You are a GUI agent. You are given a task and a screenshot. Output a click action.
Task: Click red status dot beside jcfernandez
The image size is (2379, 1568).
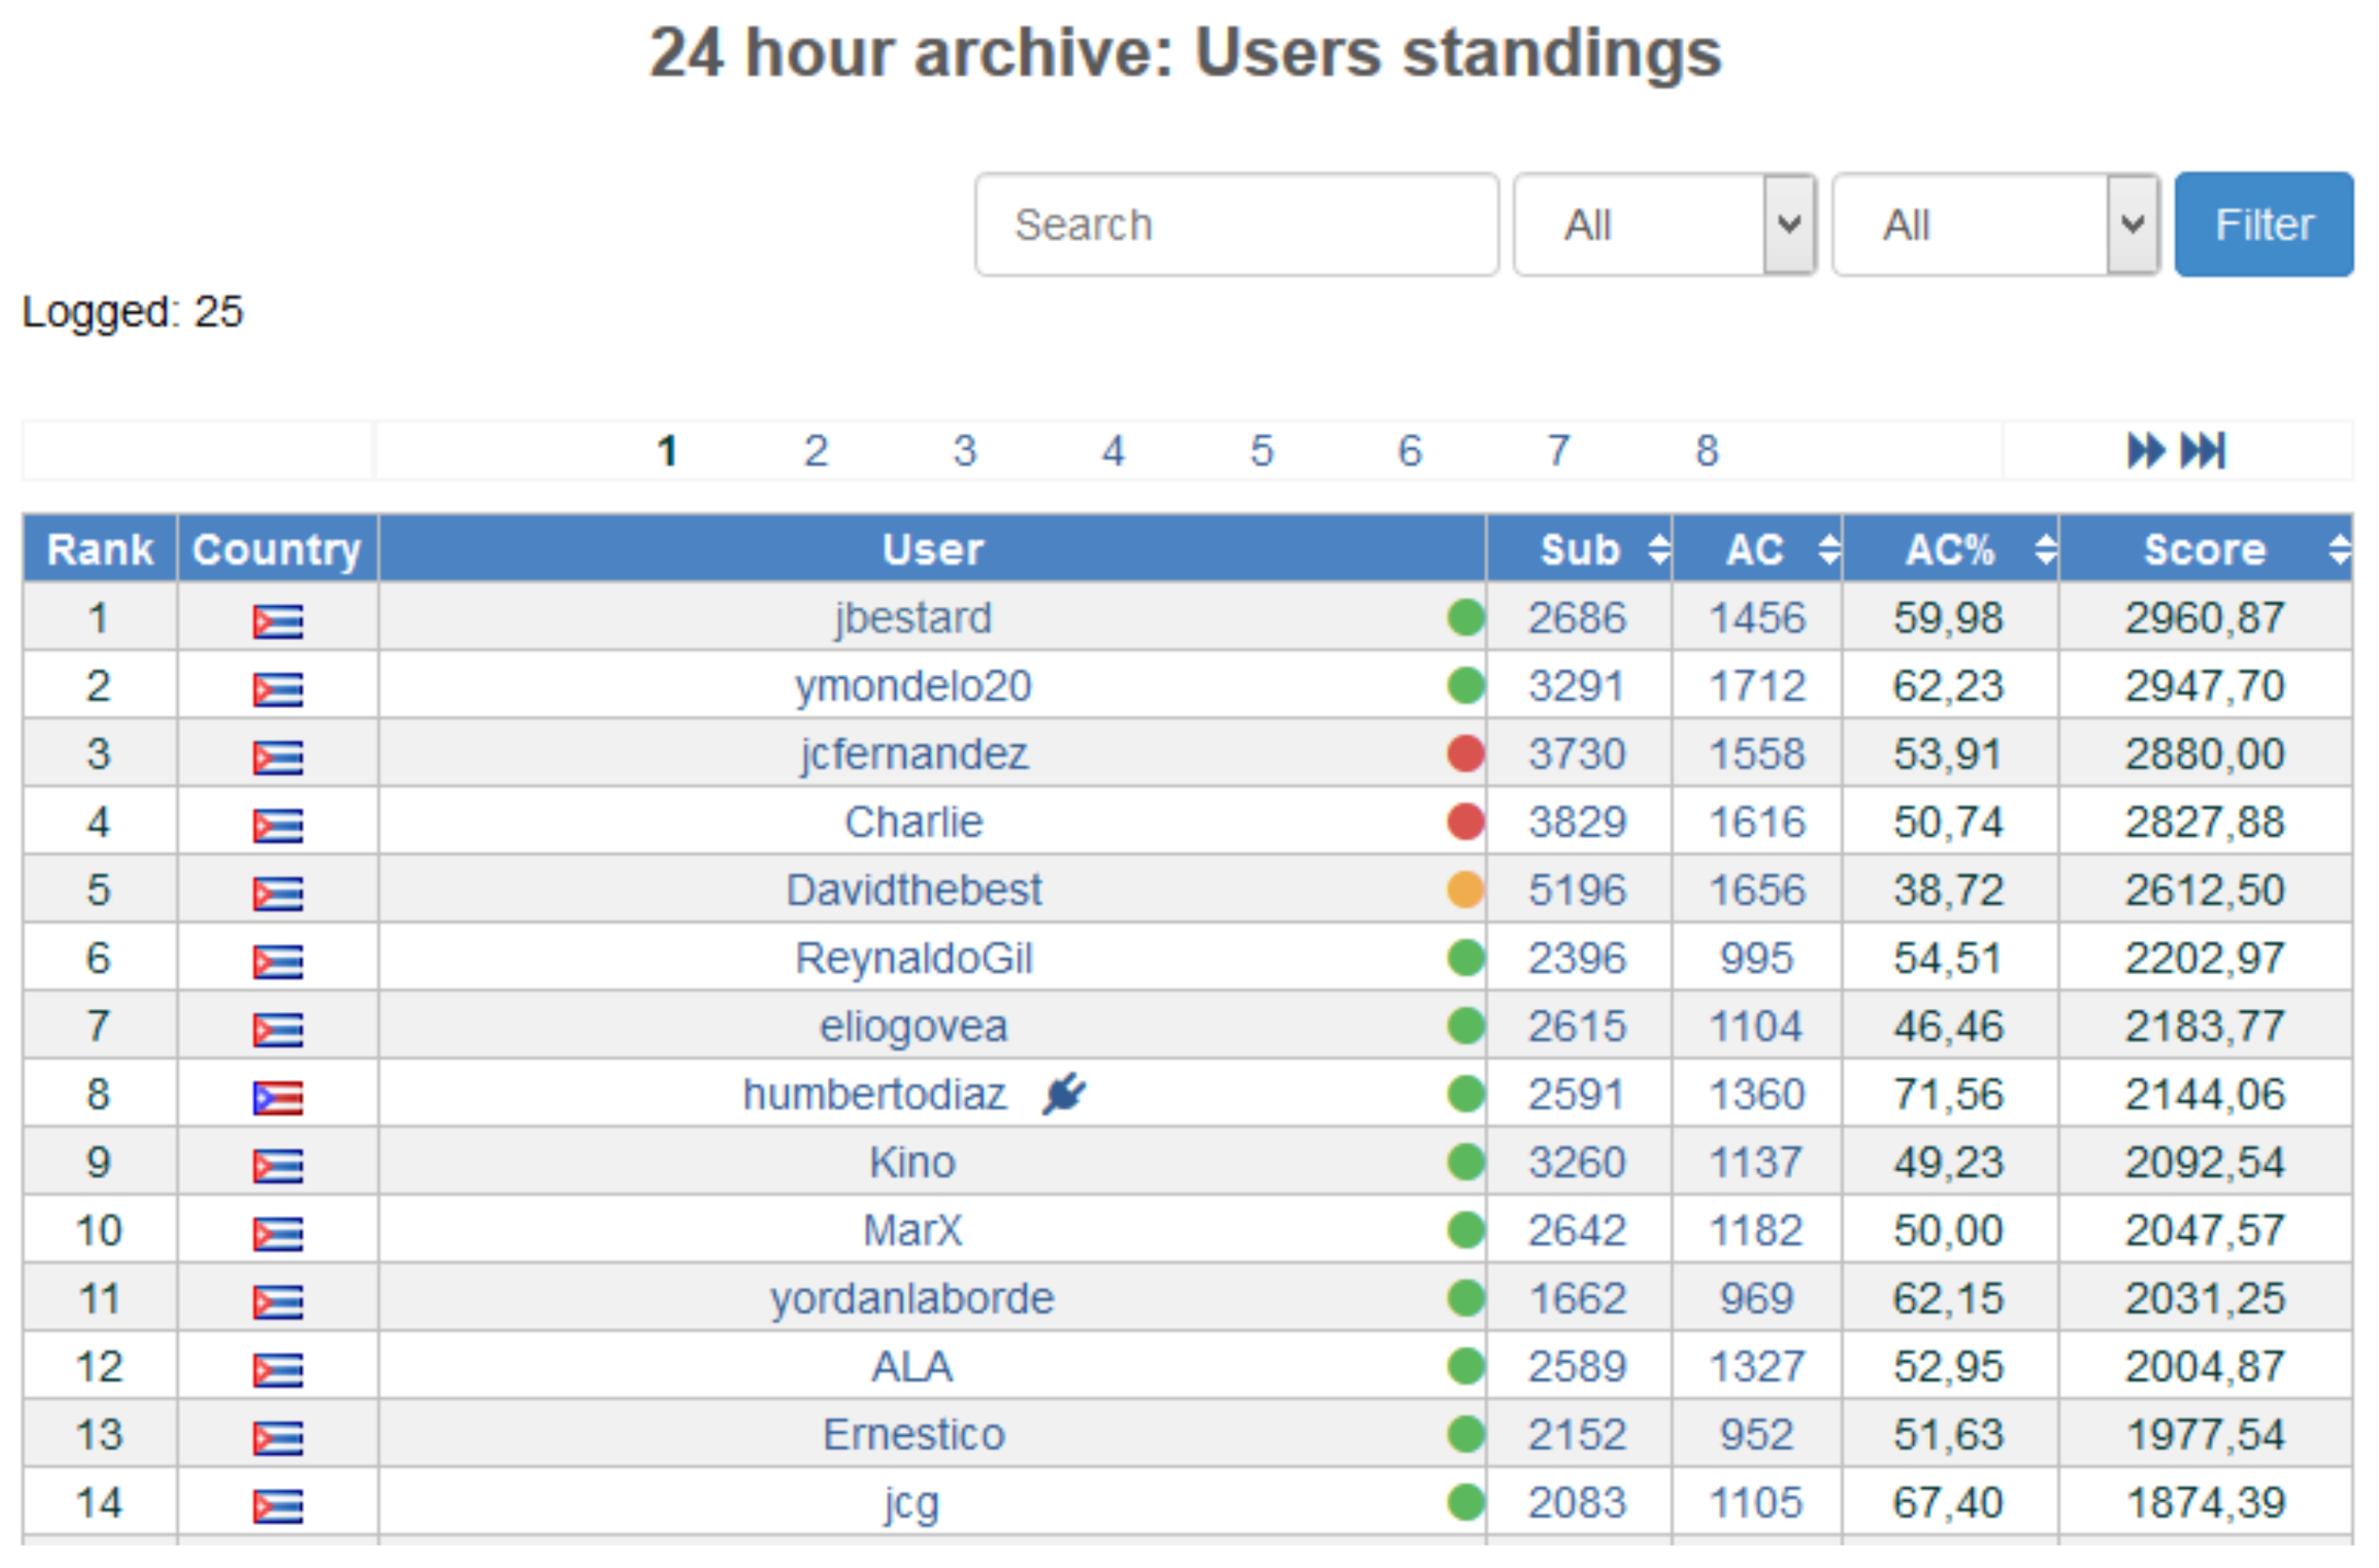point(1465,754)
